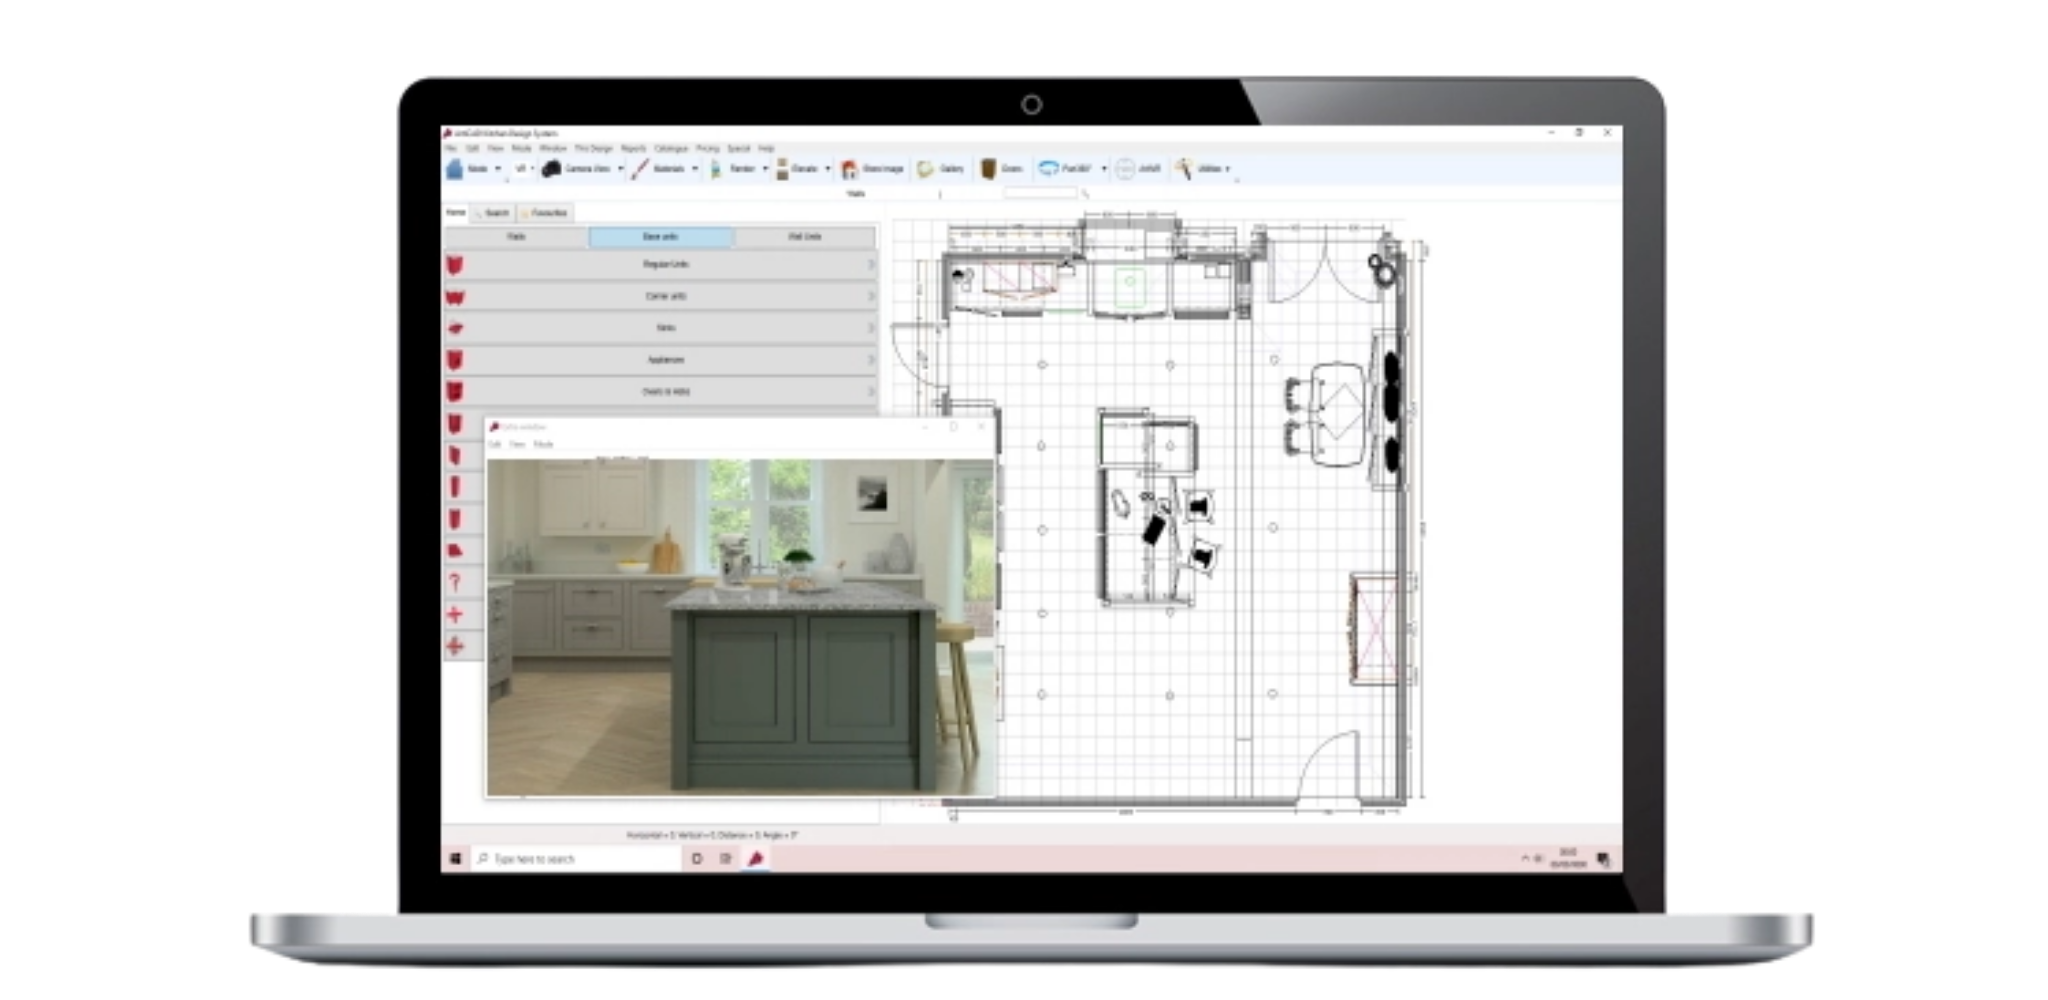Click the Doors toolbar icon
This screenshot has width=2048, height=1000.
pyautogui.click(x=988, y=169)
